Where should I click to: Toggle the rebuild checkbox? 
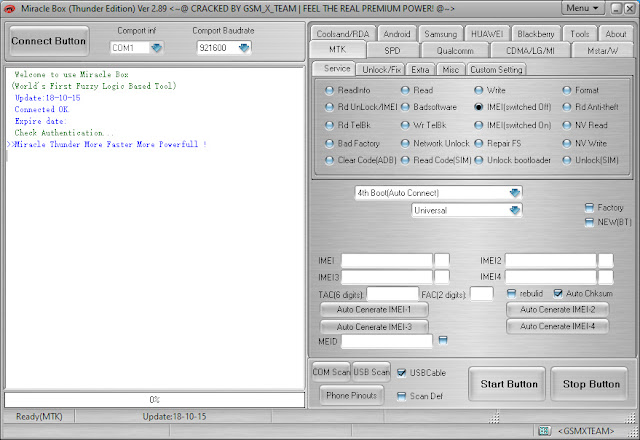coord(511,293)
